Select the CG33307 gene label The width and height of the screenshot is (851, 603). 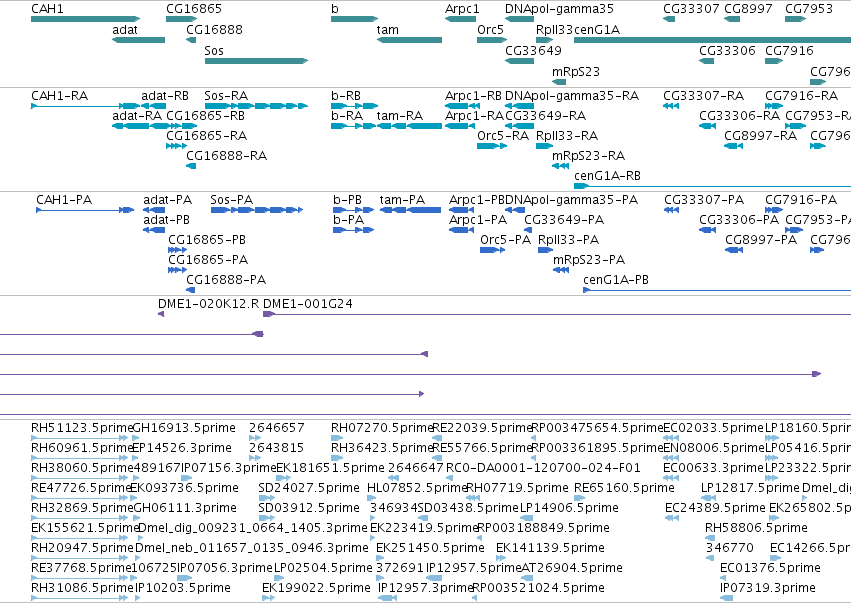(x=691, y=9)
